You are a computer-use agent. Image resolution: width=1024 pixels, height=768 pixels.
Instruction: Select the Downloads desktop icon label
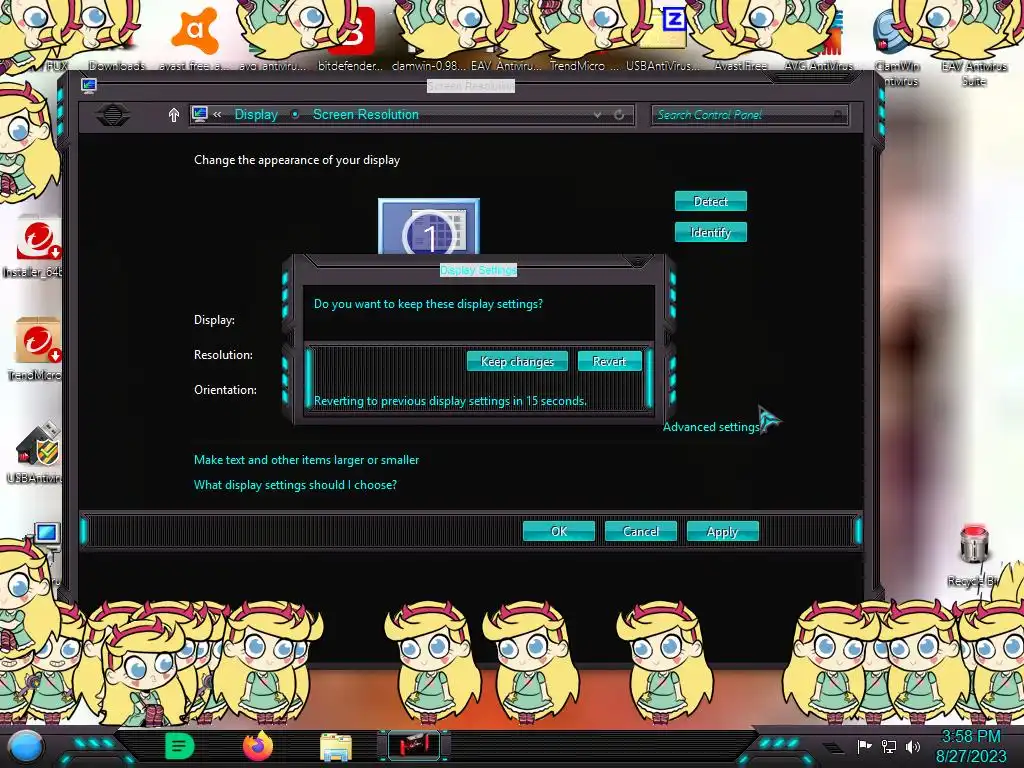[x=117, y=66]
